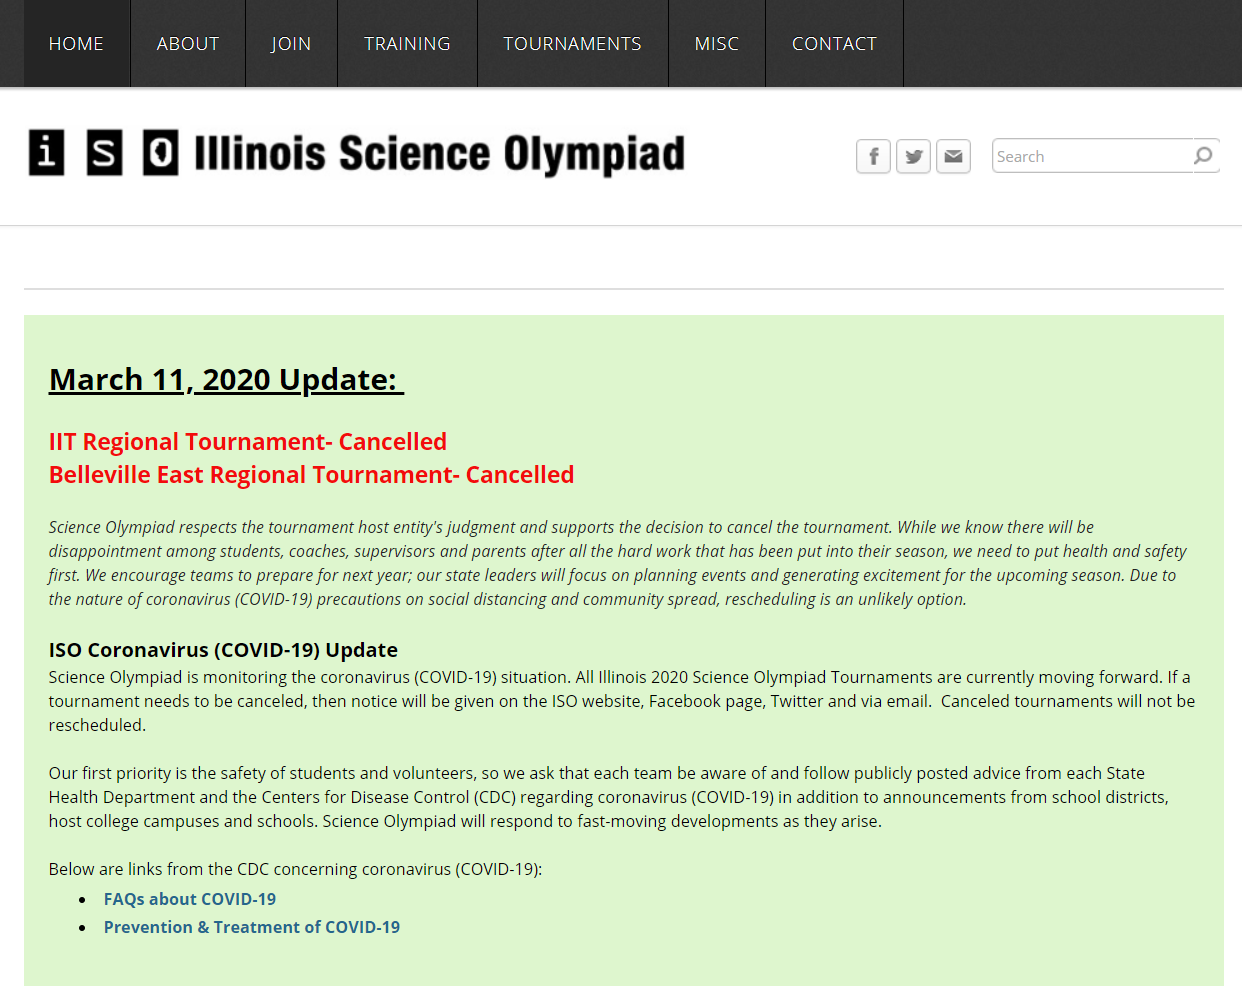Follow Prevention & Treatment of COVID-19 link
Viewport: 1242px width, 1002px height.
point(252,927)
